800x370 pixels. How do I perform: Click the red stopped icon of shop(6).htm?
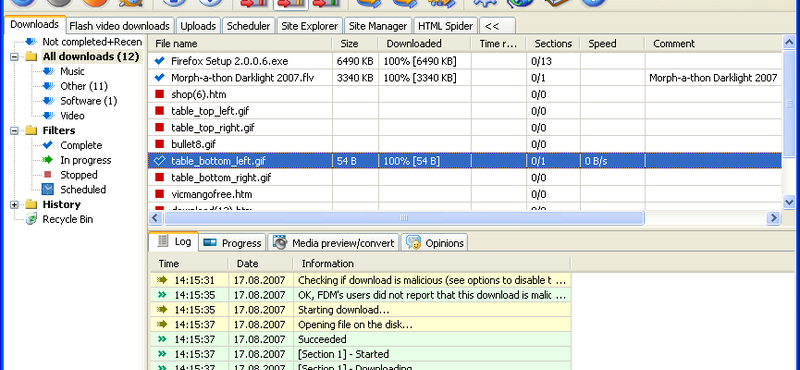point(160,94)
